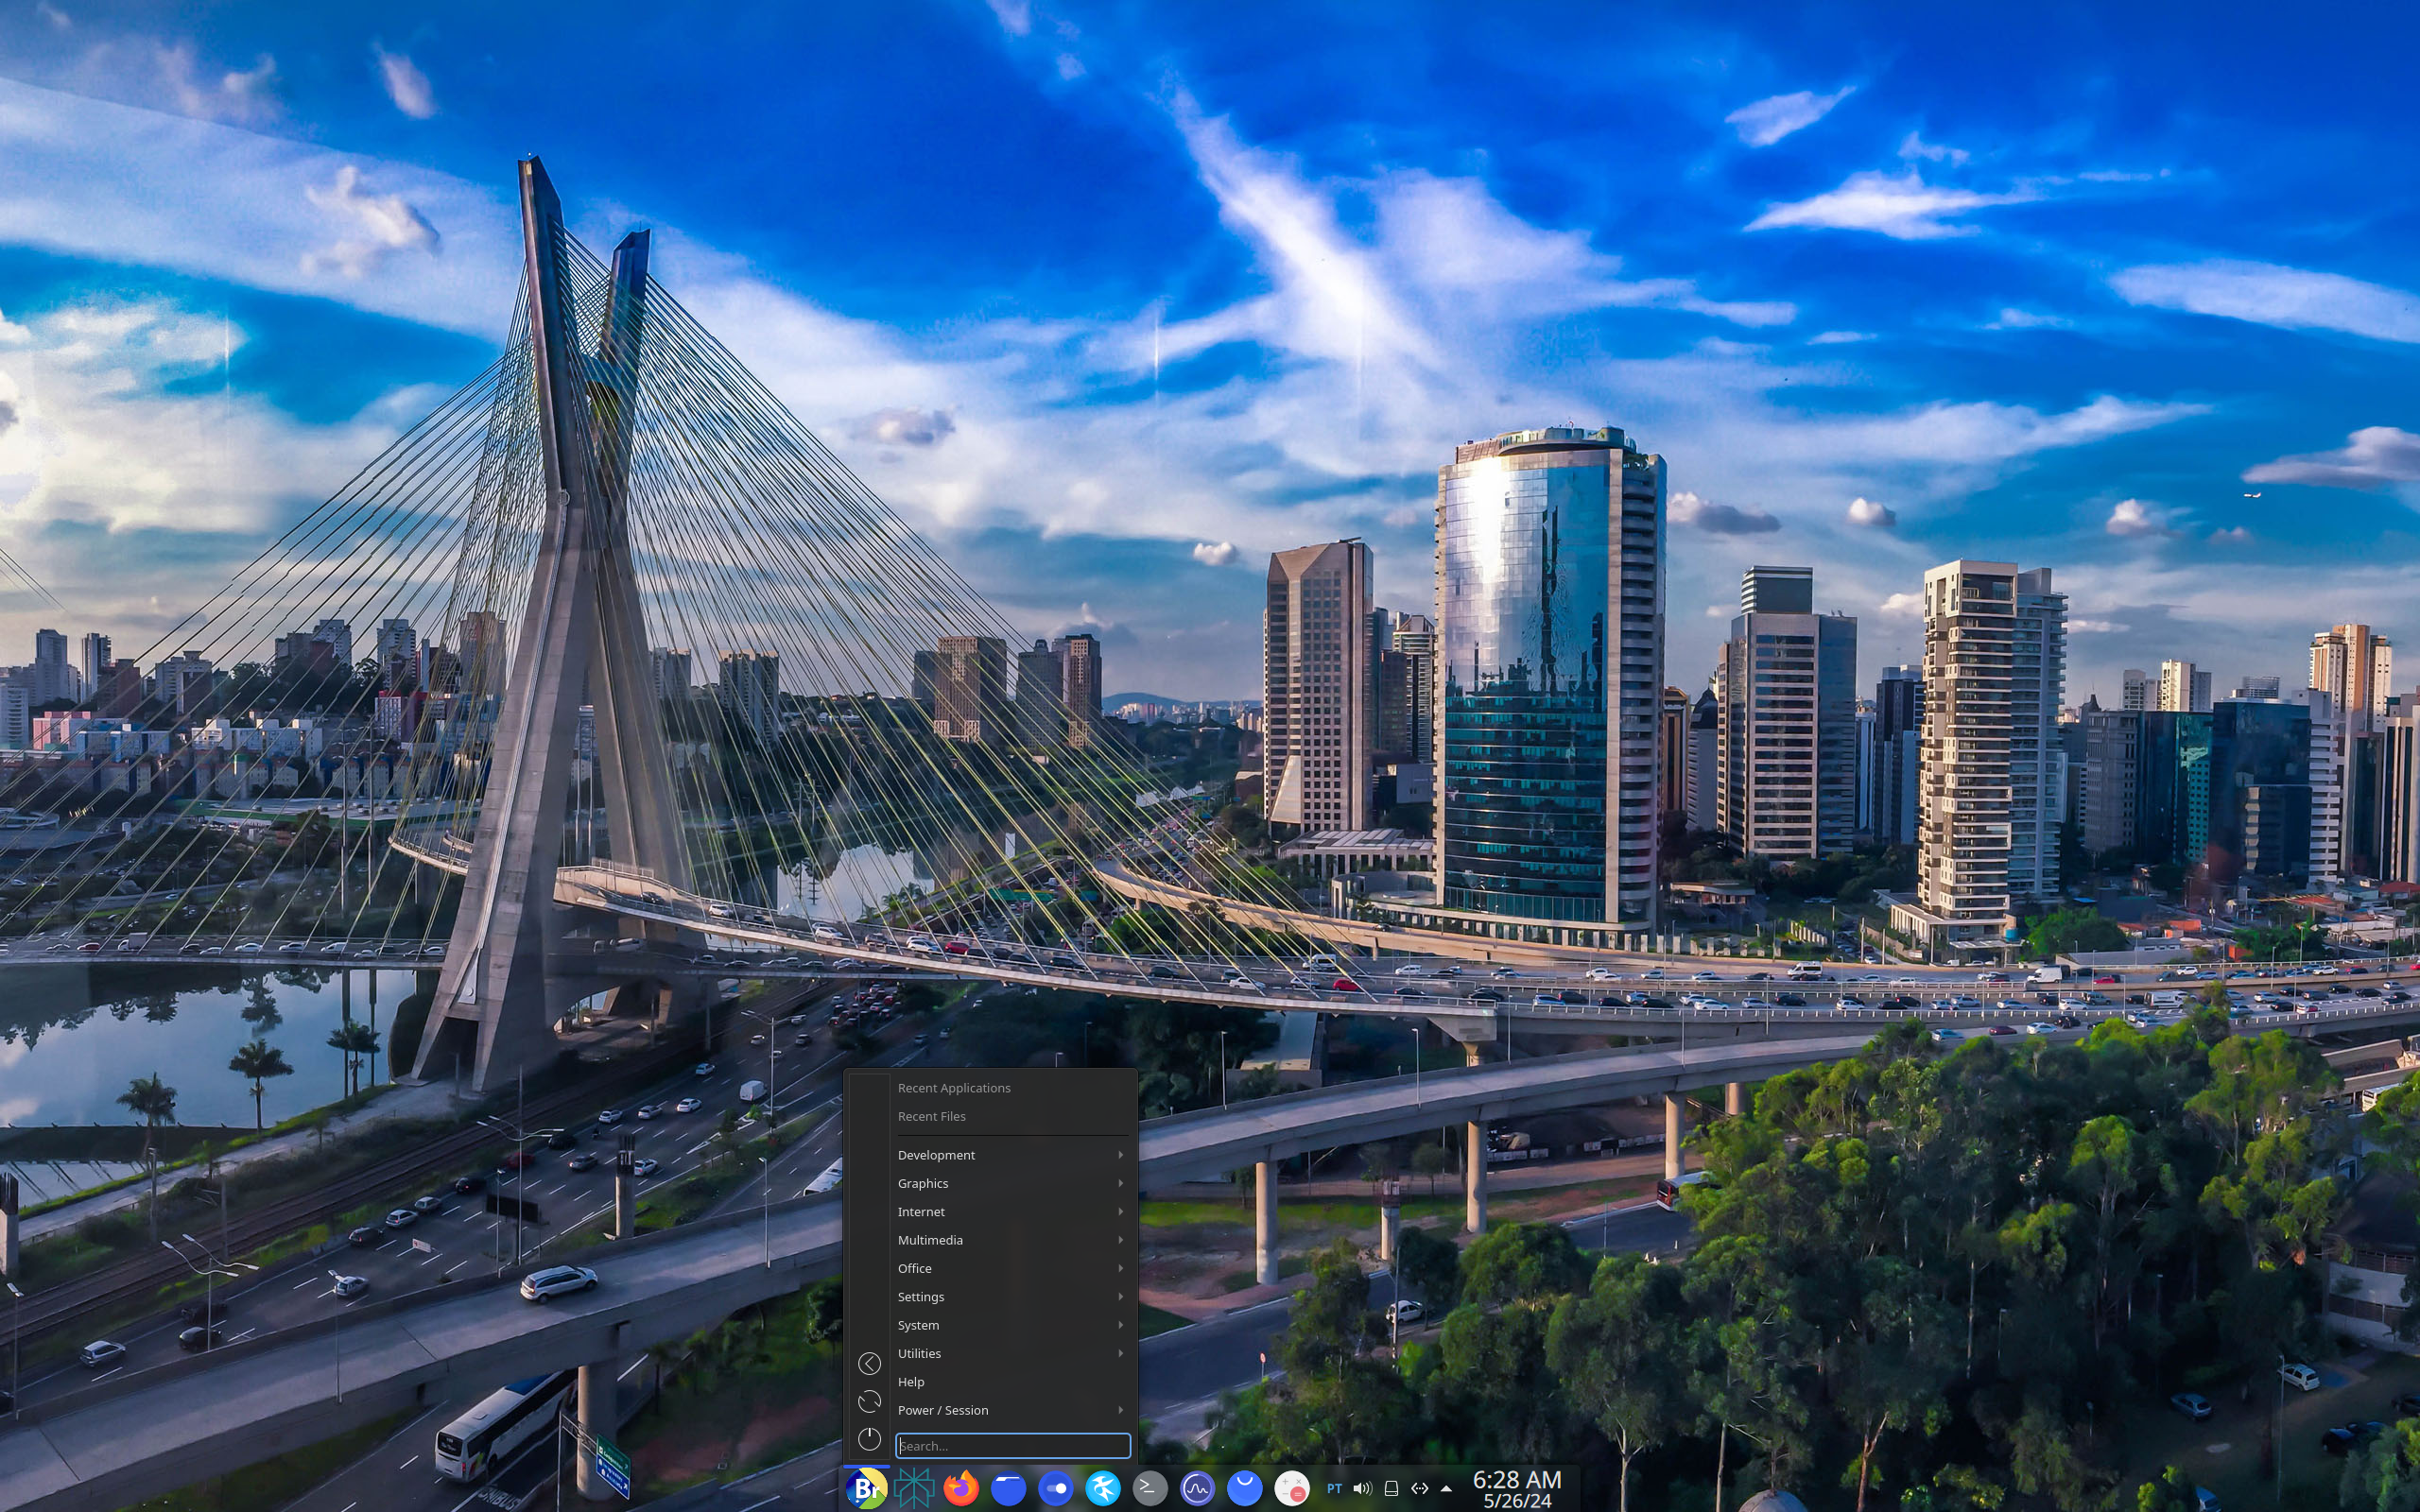
Task: Open the calculator icon in taskbar
Action: (x=1292, y=1489)
